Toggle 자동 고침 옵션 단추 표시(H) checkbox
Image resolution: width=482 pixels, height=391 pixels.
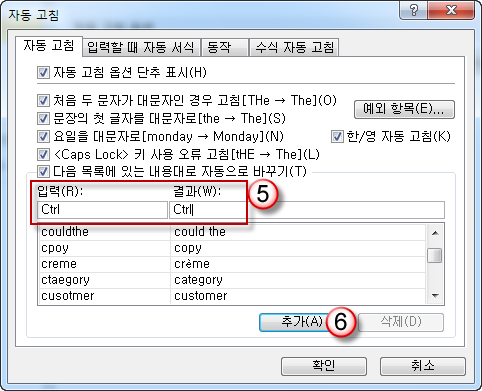[x=43, y=72]
